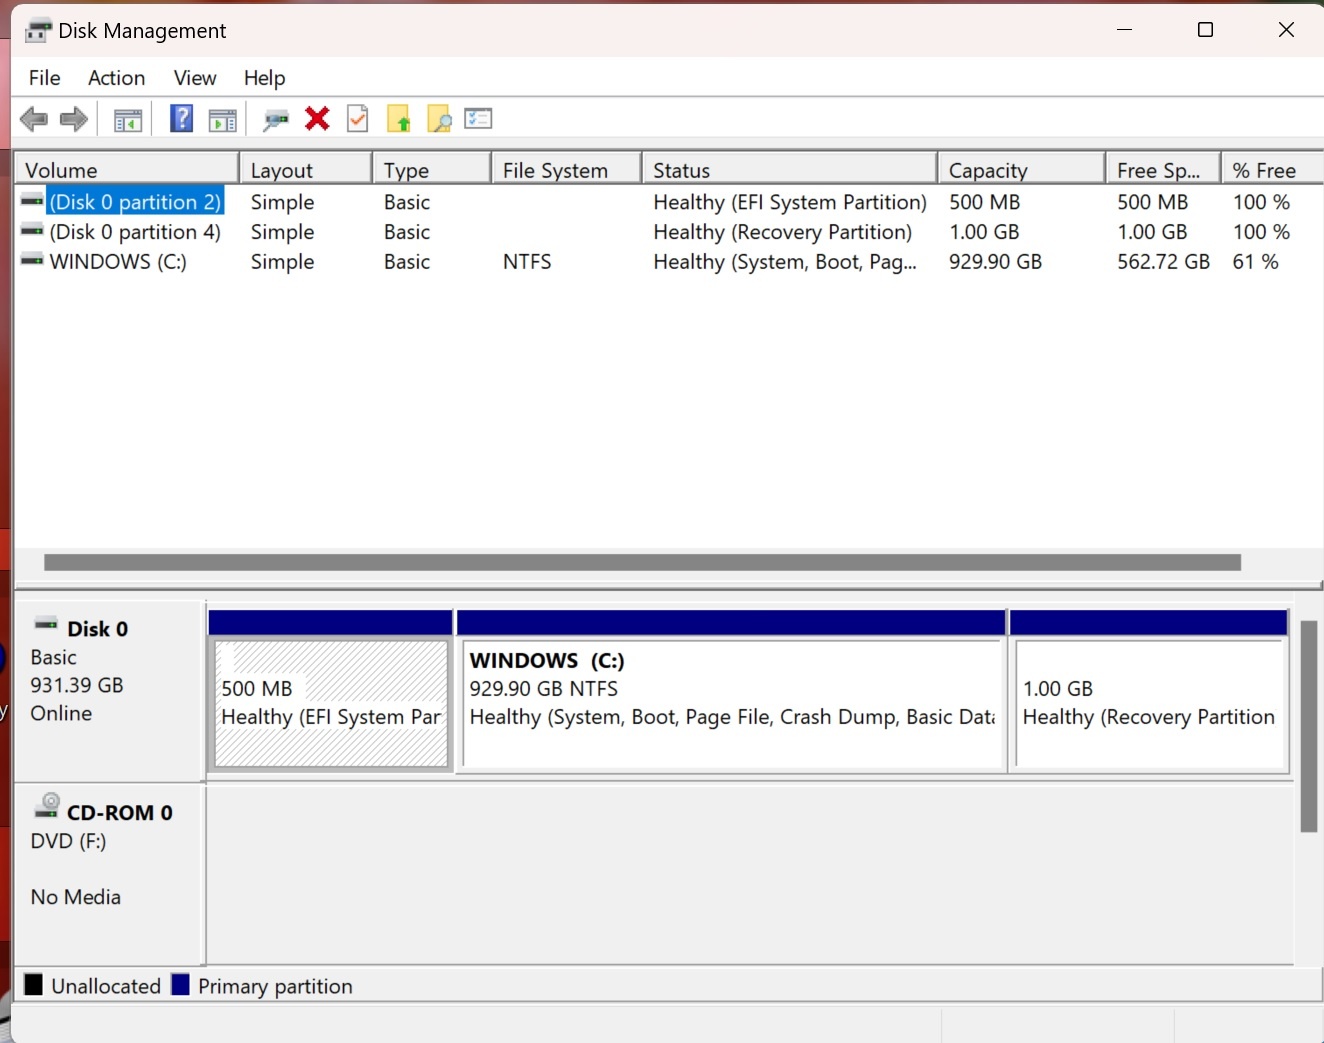Click the yellow note magnifier icon
Screen dimensions: 1324x1043
pos(439,119)
